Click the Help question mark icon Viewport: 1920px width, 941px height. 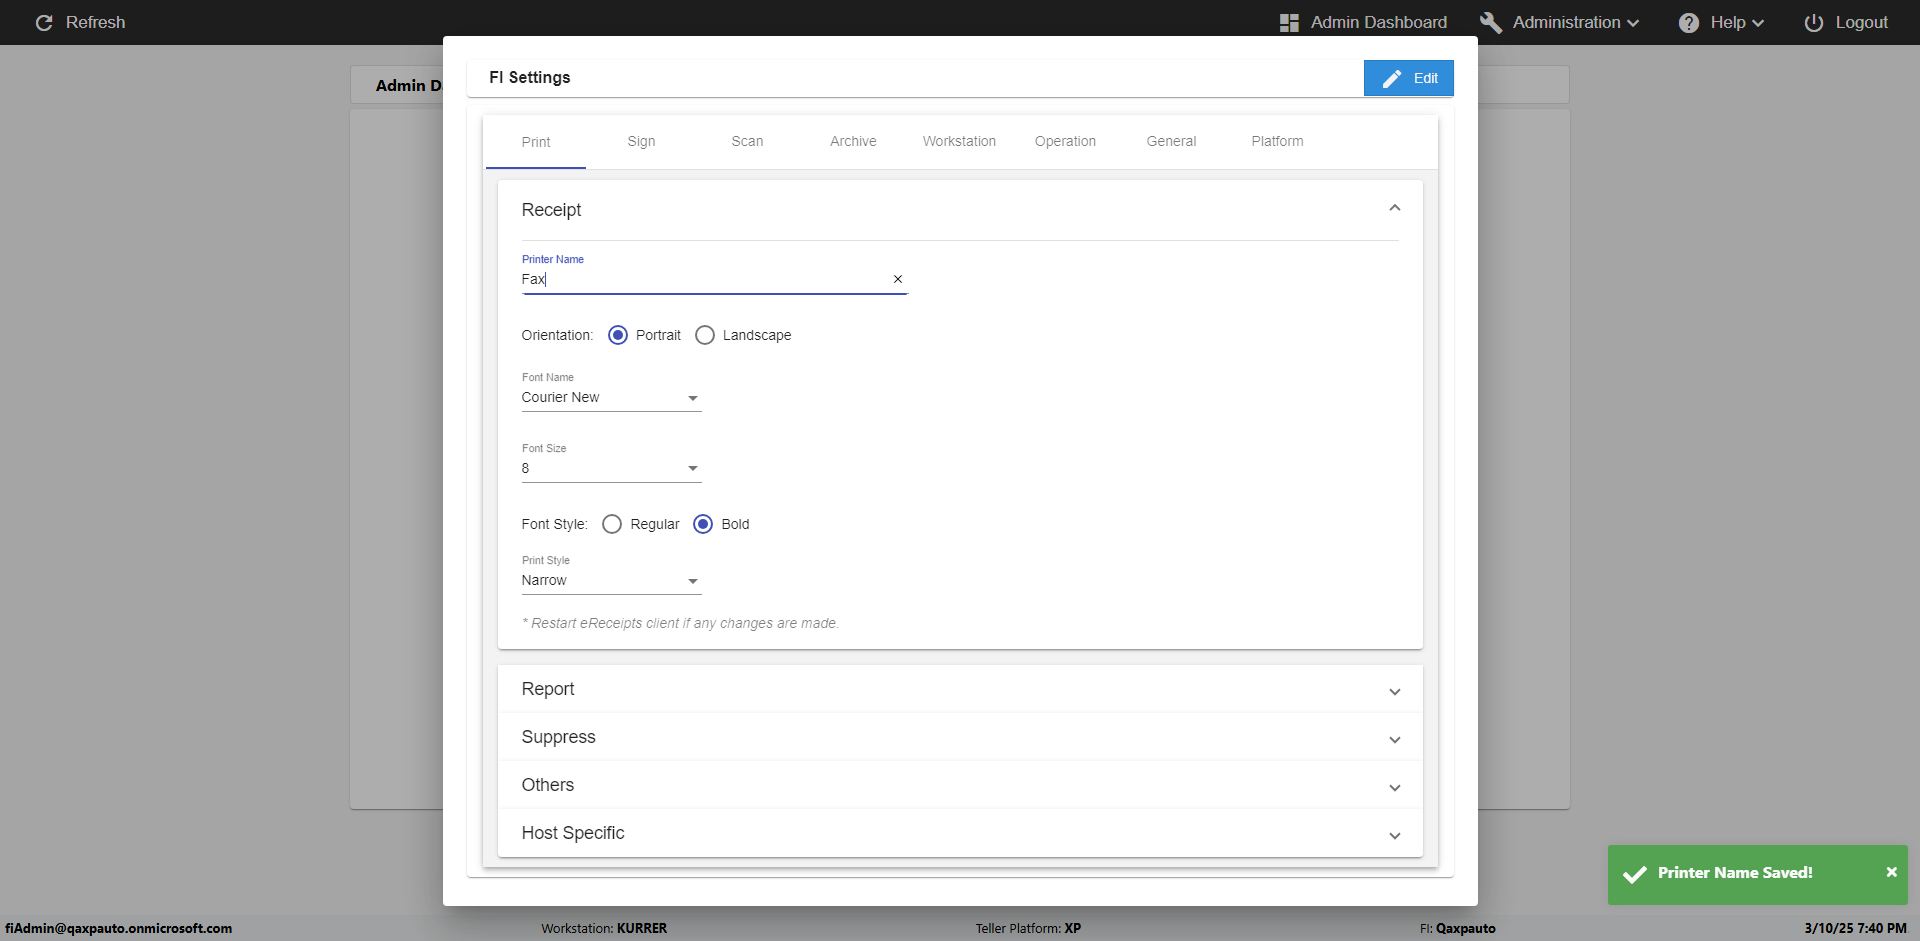tap(1688, 22)
